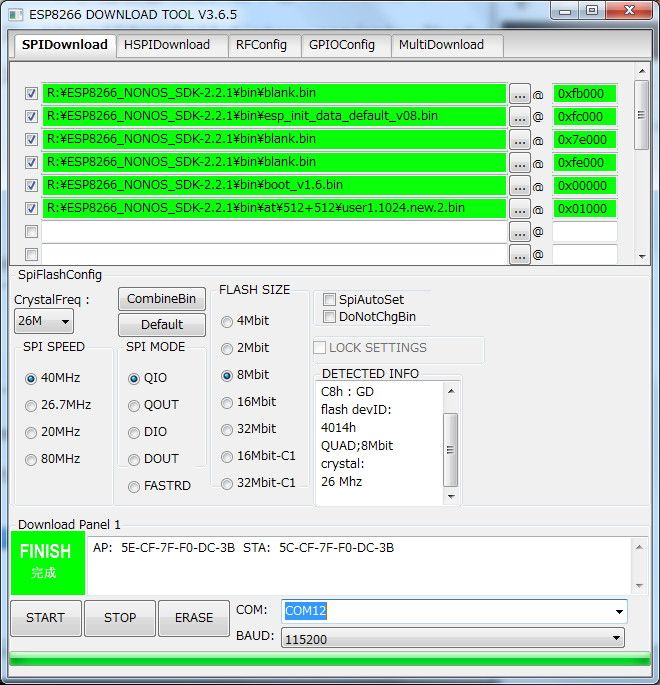Click file list scroll up arrow
The height and width of the screenshot is (685, 660).
[x=642, y=71]
